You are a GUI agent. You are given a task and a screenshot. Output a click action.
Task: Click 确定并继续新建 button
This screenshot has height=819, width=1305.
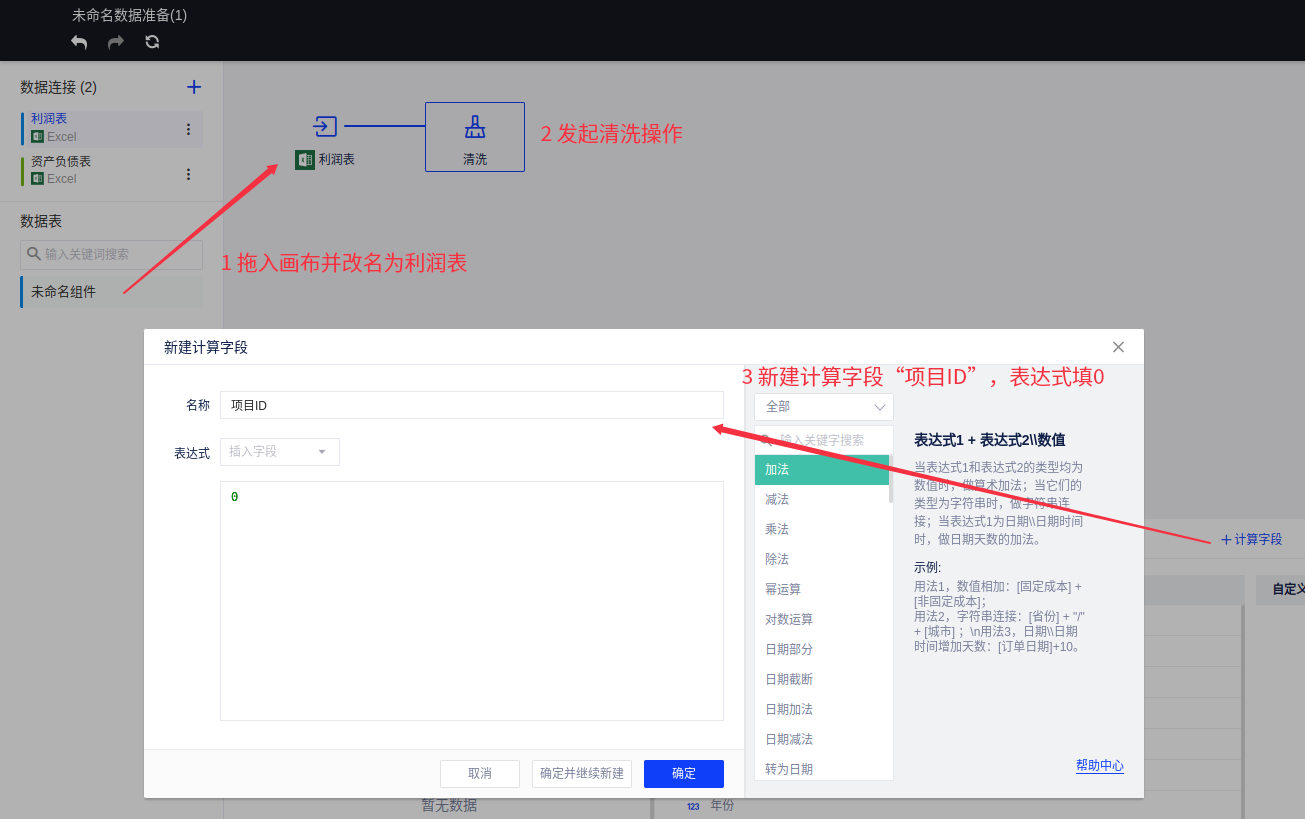coord(581,774)
